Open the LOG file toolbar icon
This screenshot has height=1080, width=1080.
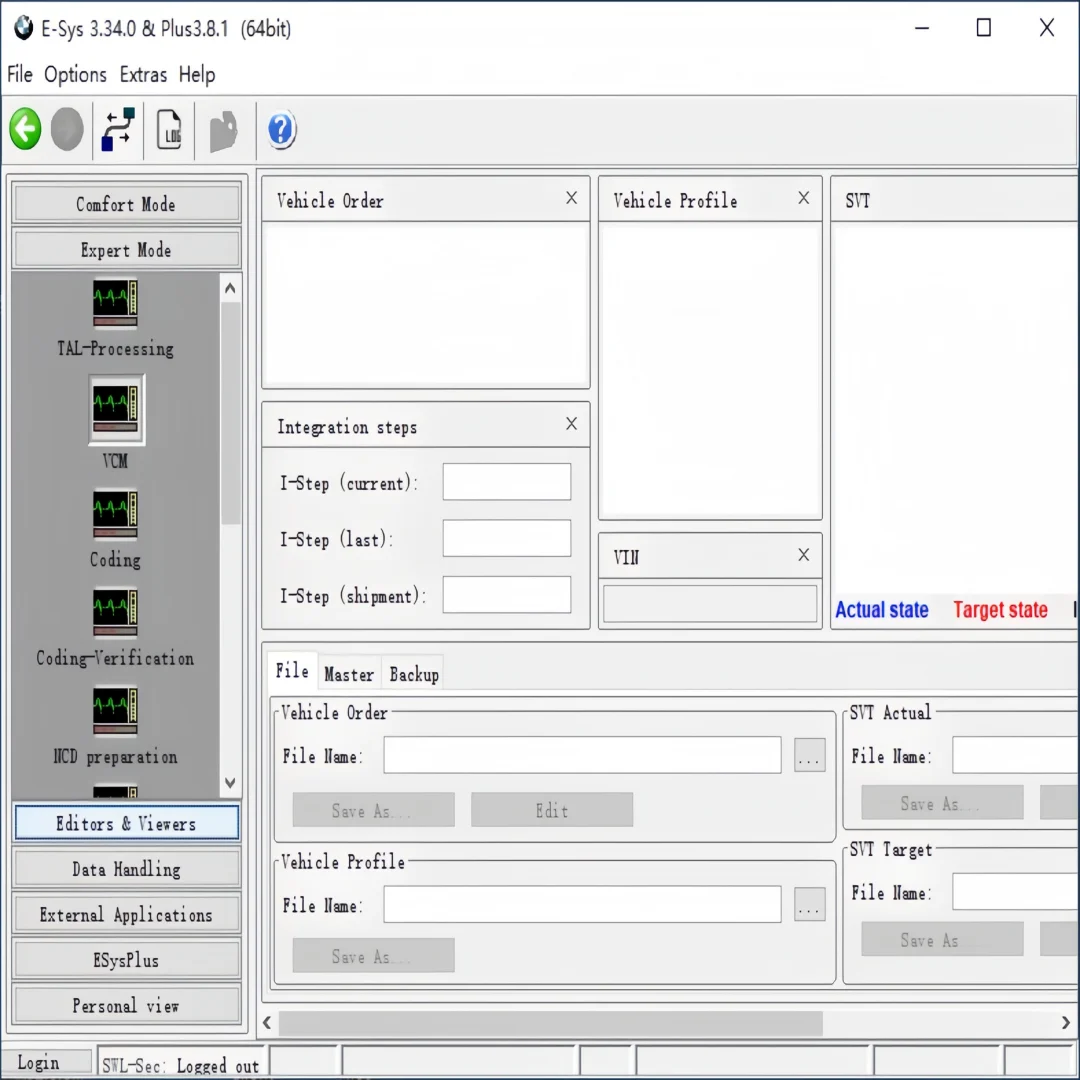click(x=169, y=129)
